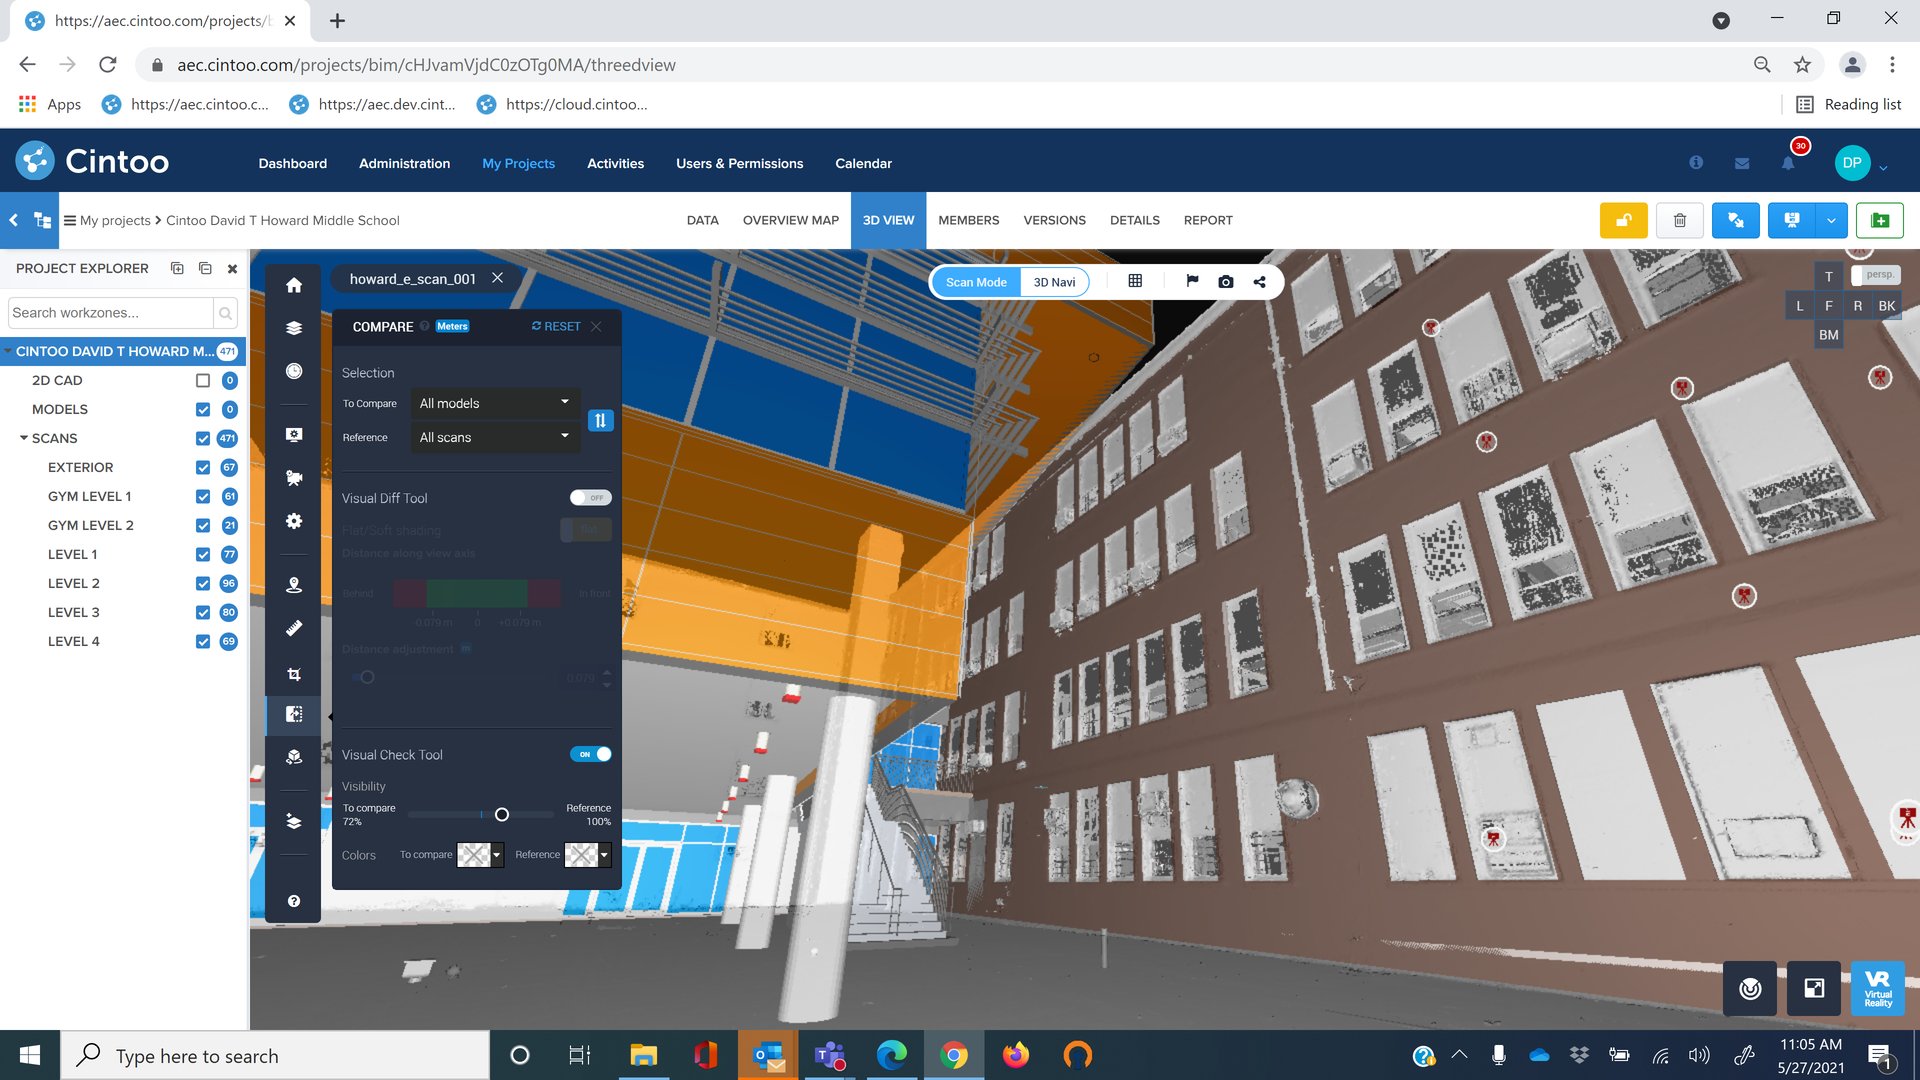Open the Administration menu
The width and height of the screenshot is (1920, 1080).
(404, 163)
